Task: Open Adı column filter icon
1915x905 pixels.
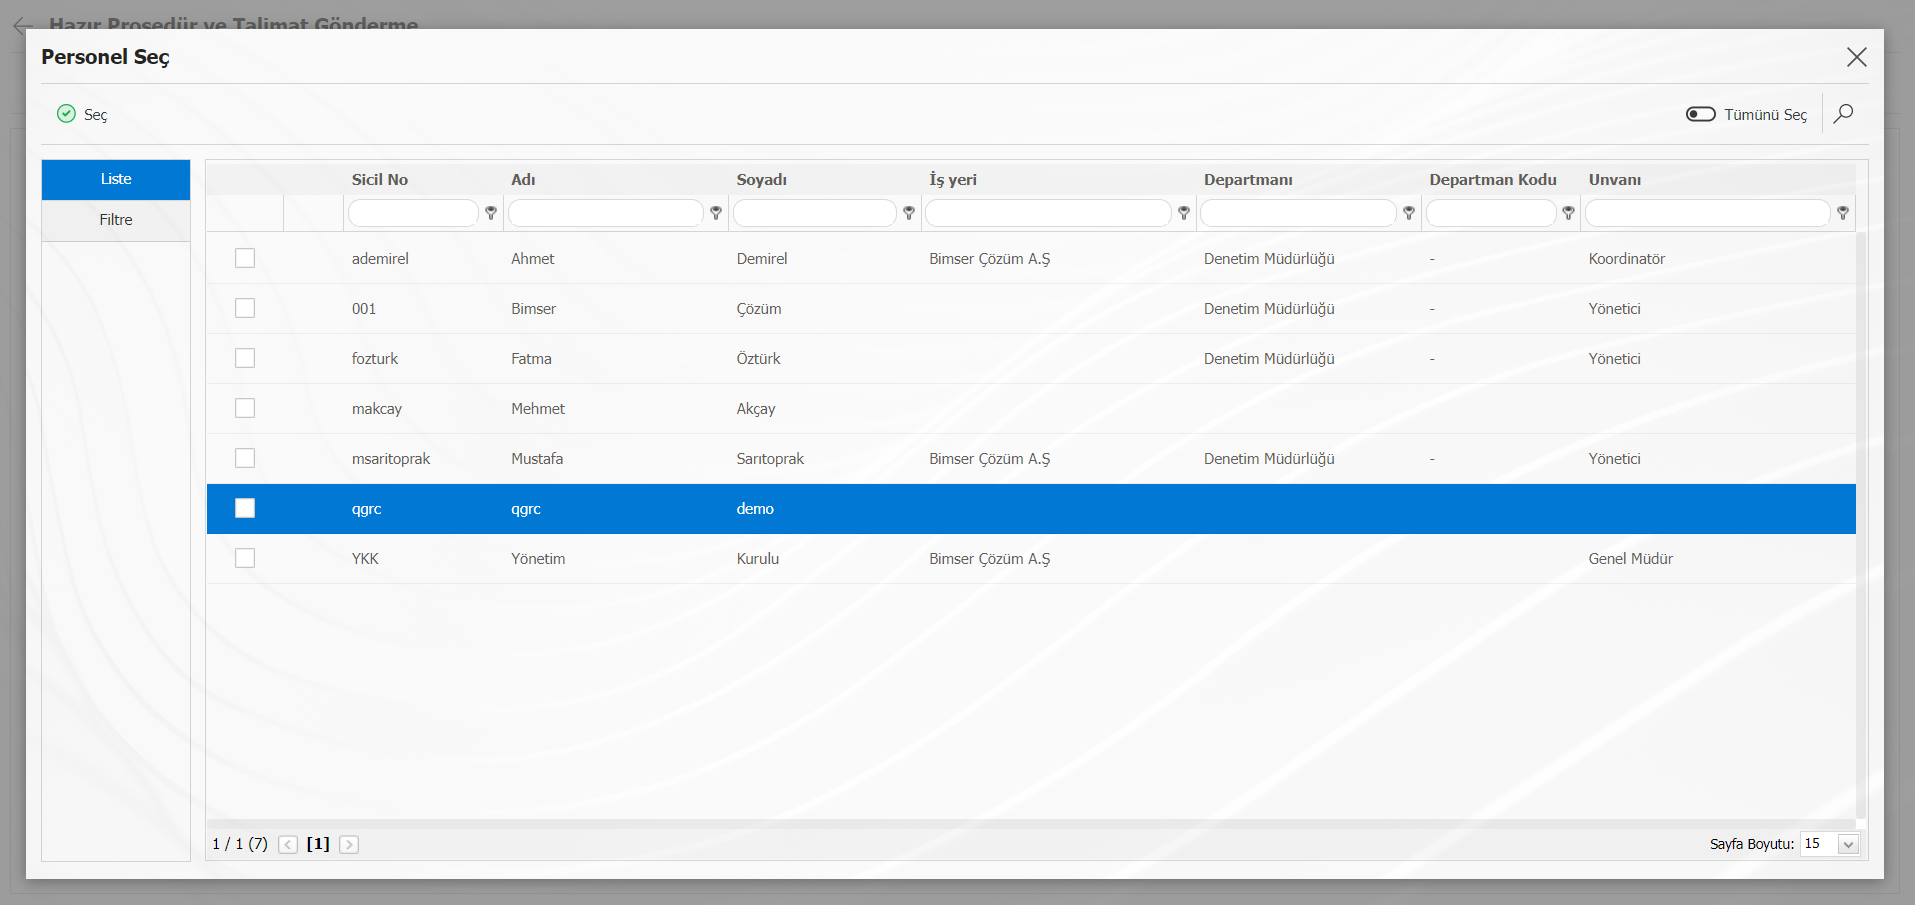Action: 716,213
